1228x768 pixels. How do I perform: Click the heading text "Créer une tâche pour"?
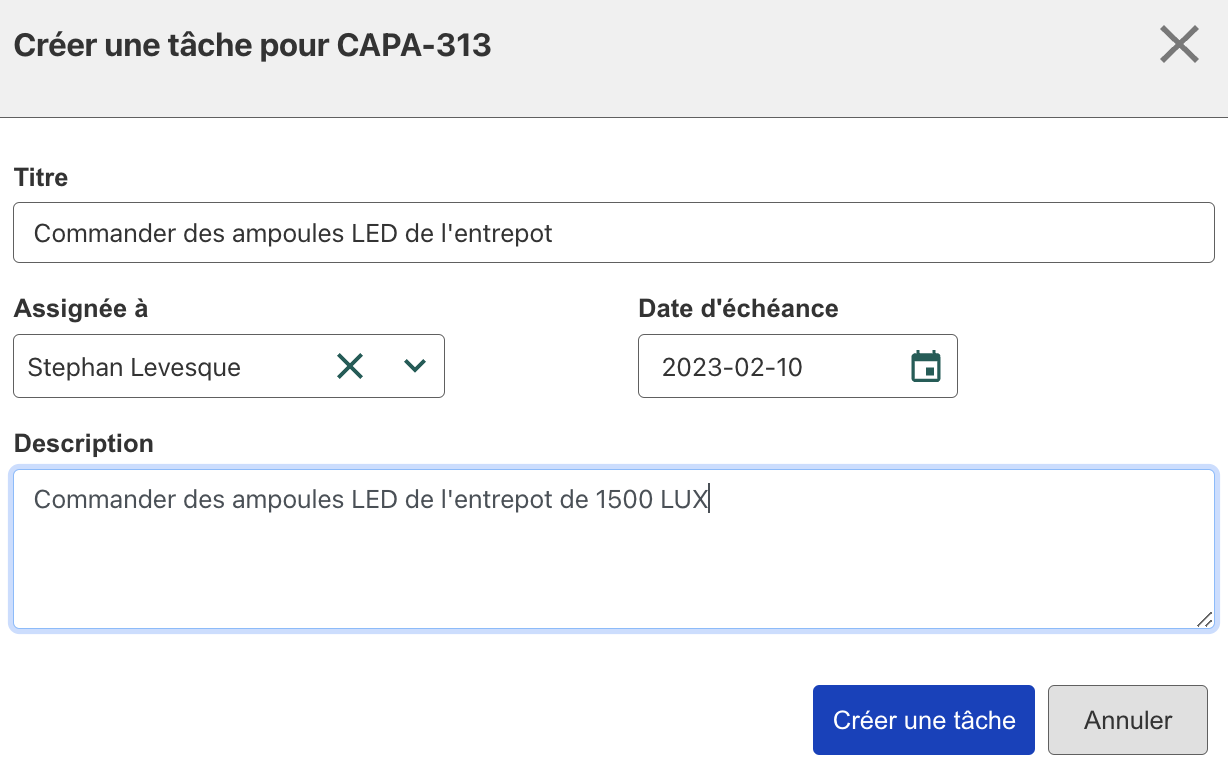click(x=172, y=45)
